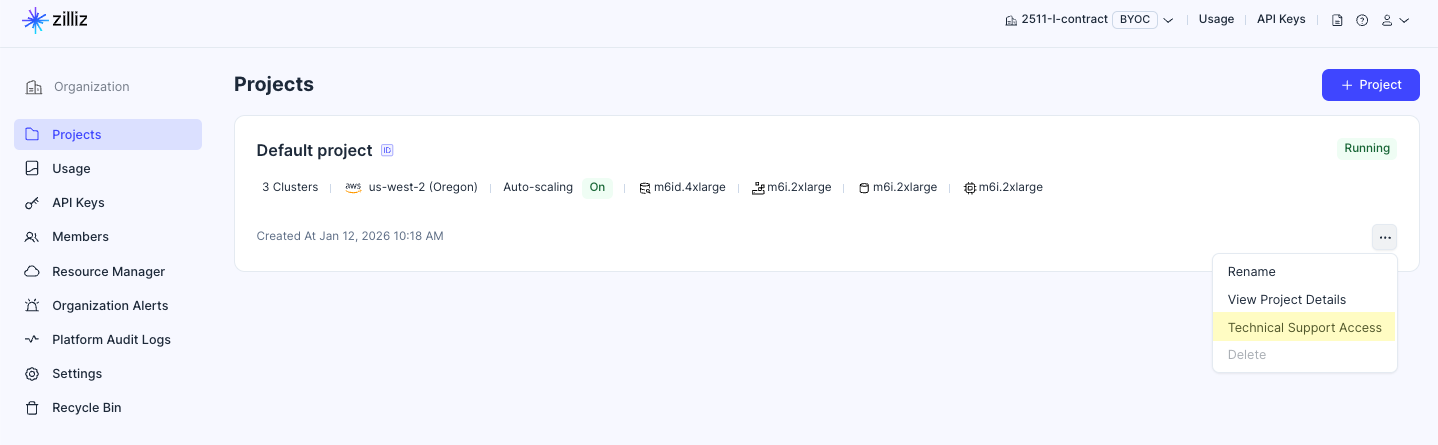Open Organization Alerts in sidebar
Viewport: 1438px width, 445px height.
click(110, 305)
